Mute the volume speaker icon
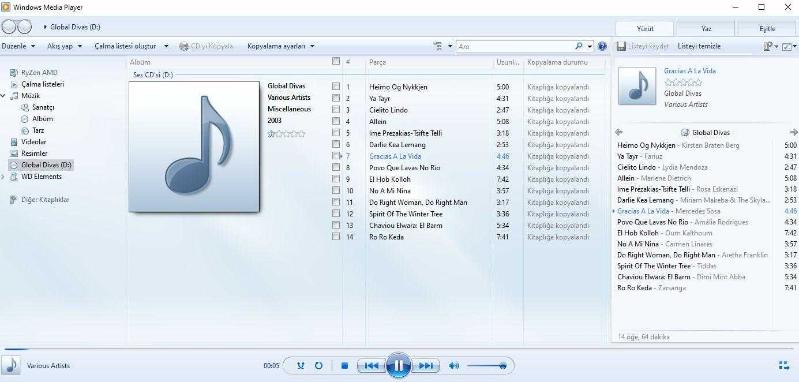 tap(454, 366)
